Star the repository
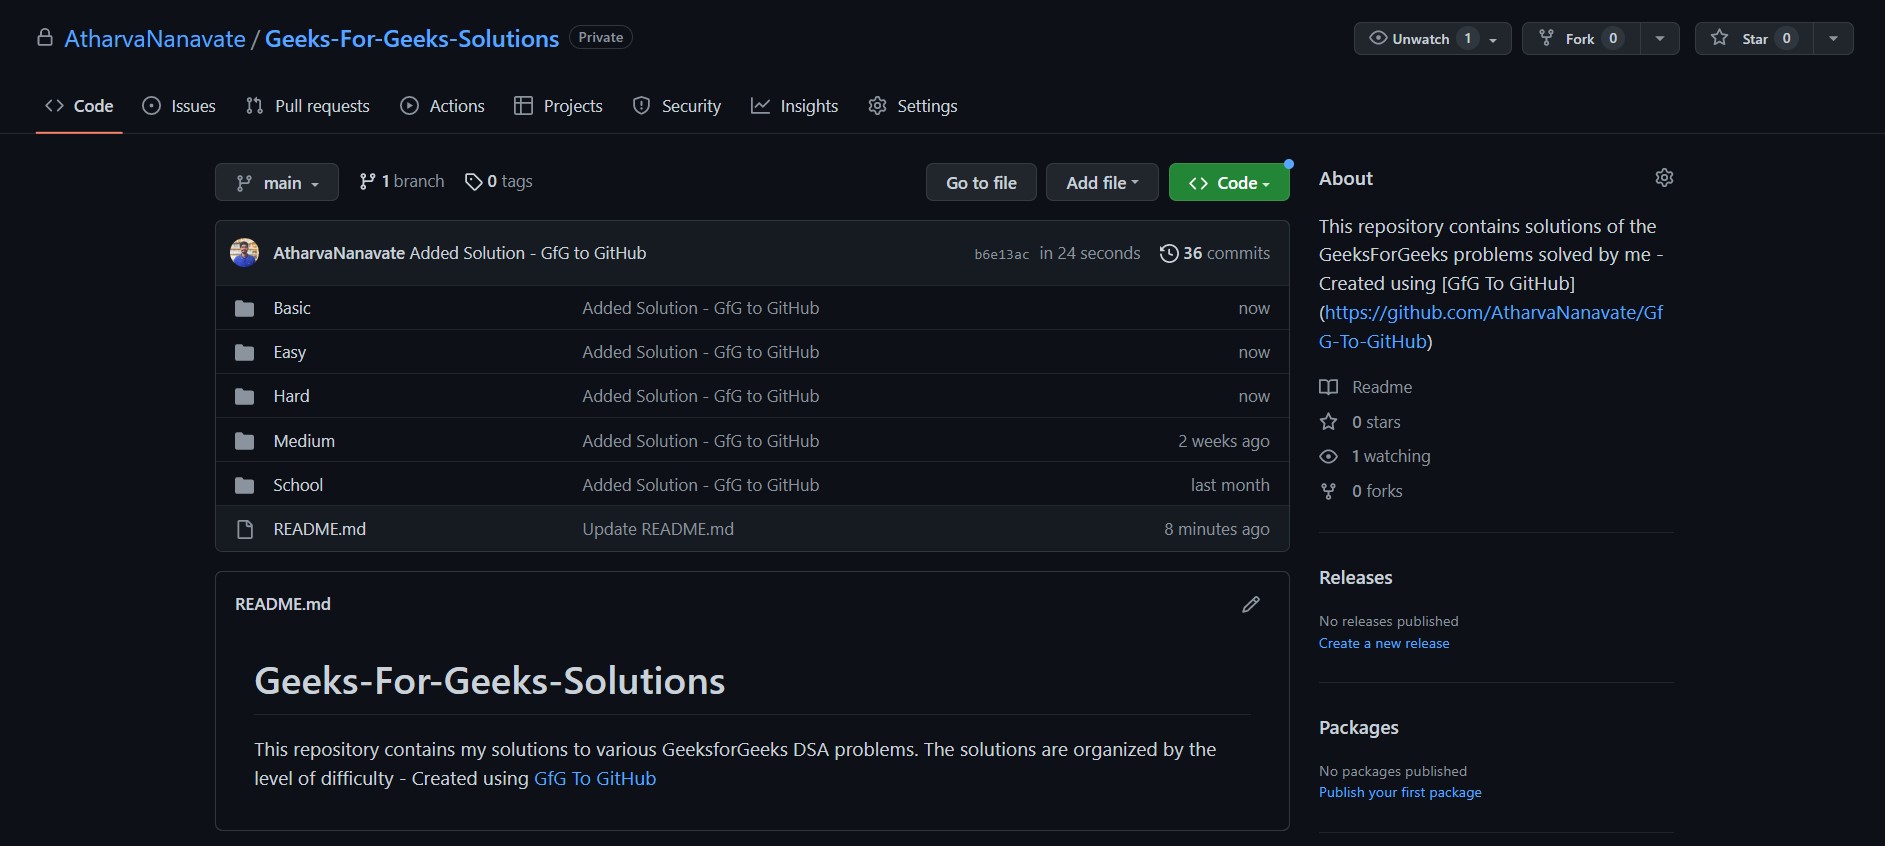1885x846 pixels. point(1754,38)
